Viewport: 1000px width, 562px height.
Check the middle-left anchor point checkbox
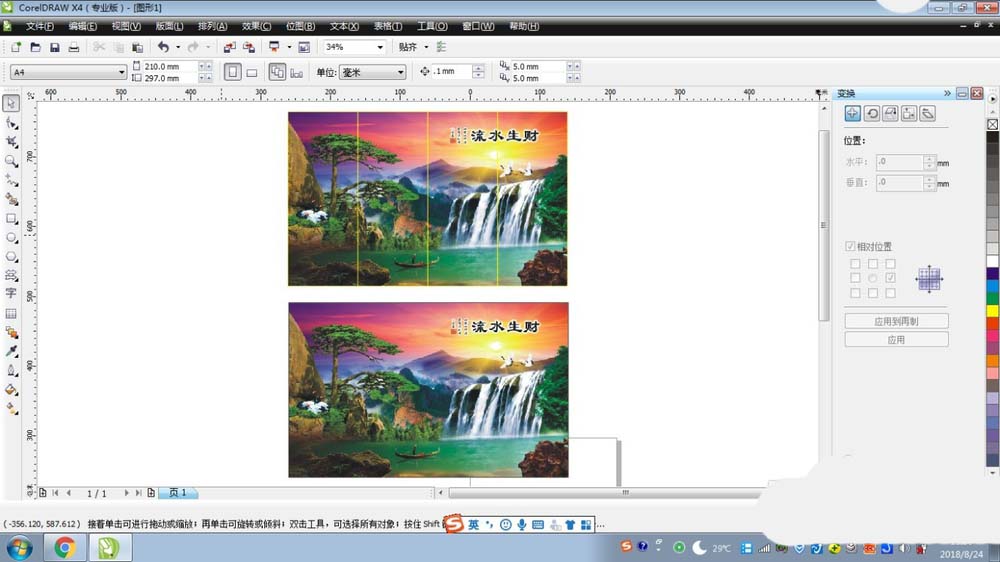click(x=855, y=278)
